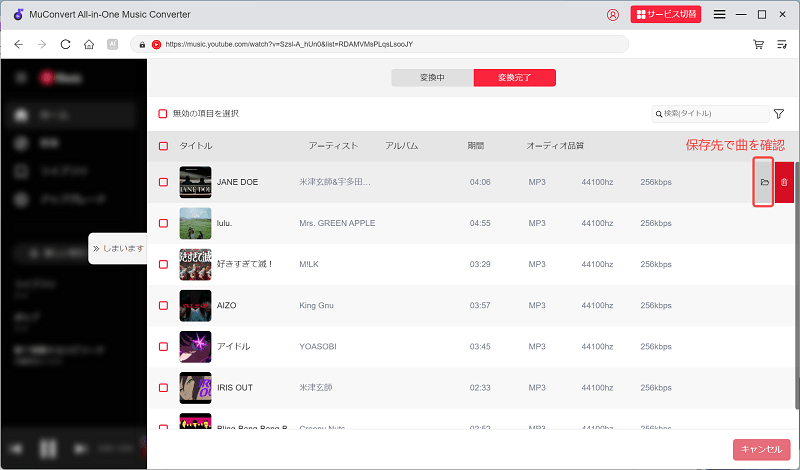800x470 pixels.
Task: Click the vertical scrollbar of the song list
Action: pos(797,286)
